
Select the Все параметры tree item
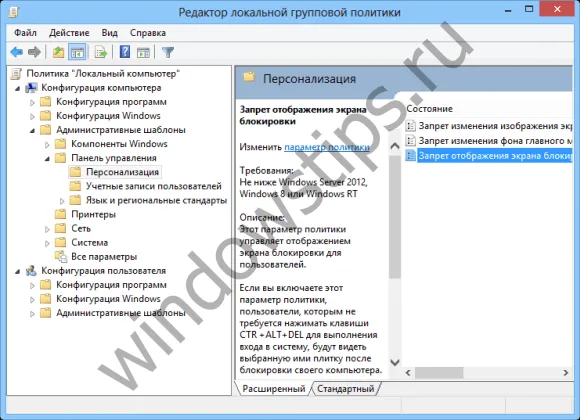104,256
